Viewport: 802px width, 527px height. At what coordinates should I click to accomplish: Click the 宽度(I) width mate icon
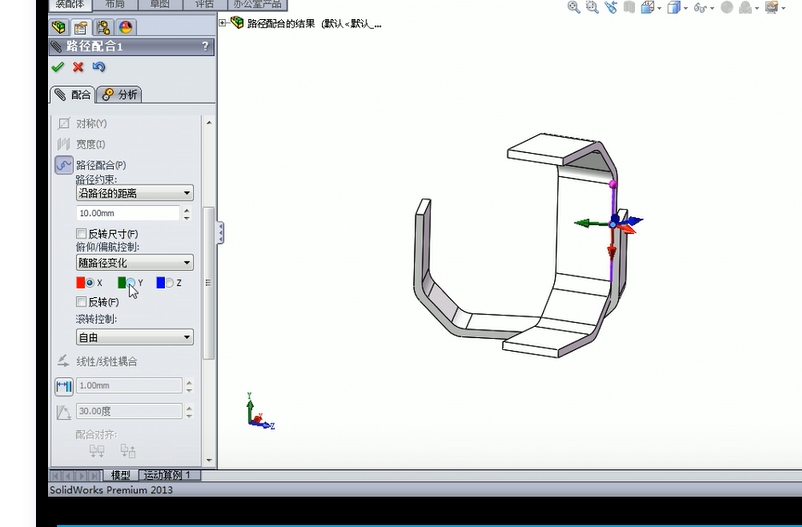(64, 144)
